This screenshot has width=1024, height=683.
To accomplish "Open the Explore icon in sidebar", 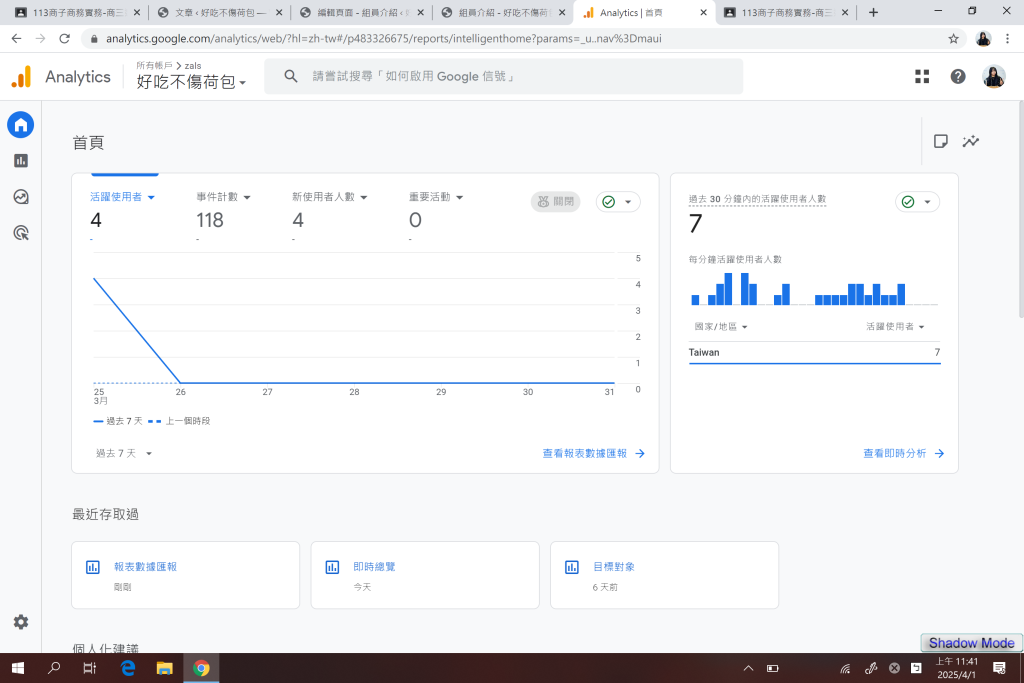I will point(21,197).
